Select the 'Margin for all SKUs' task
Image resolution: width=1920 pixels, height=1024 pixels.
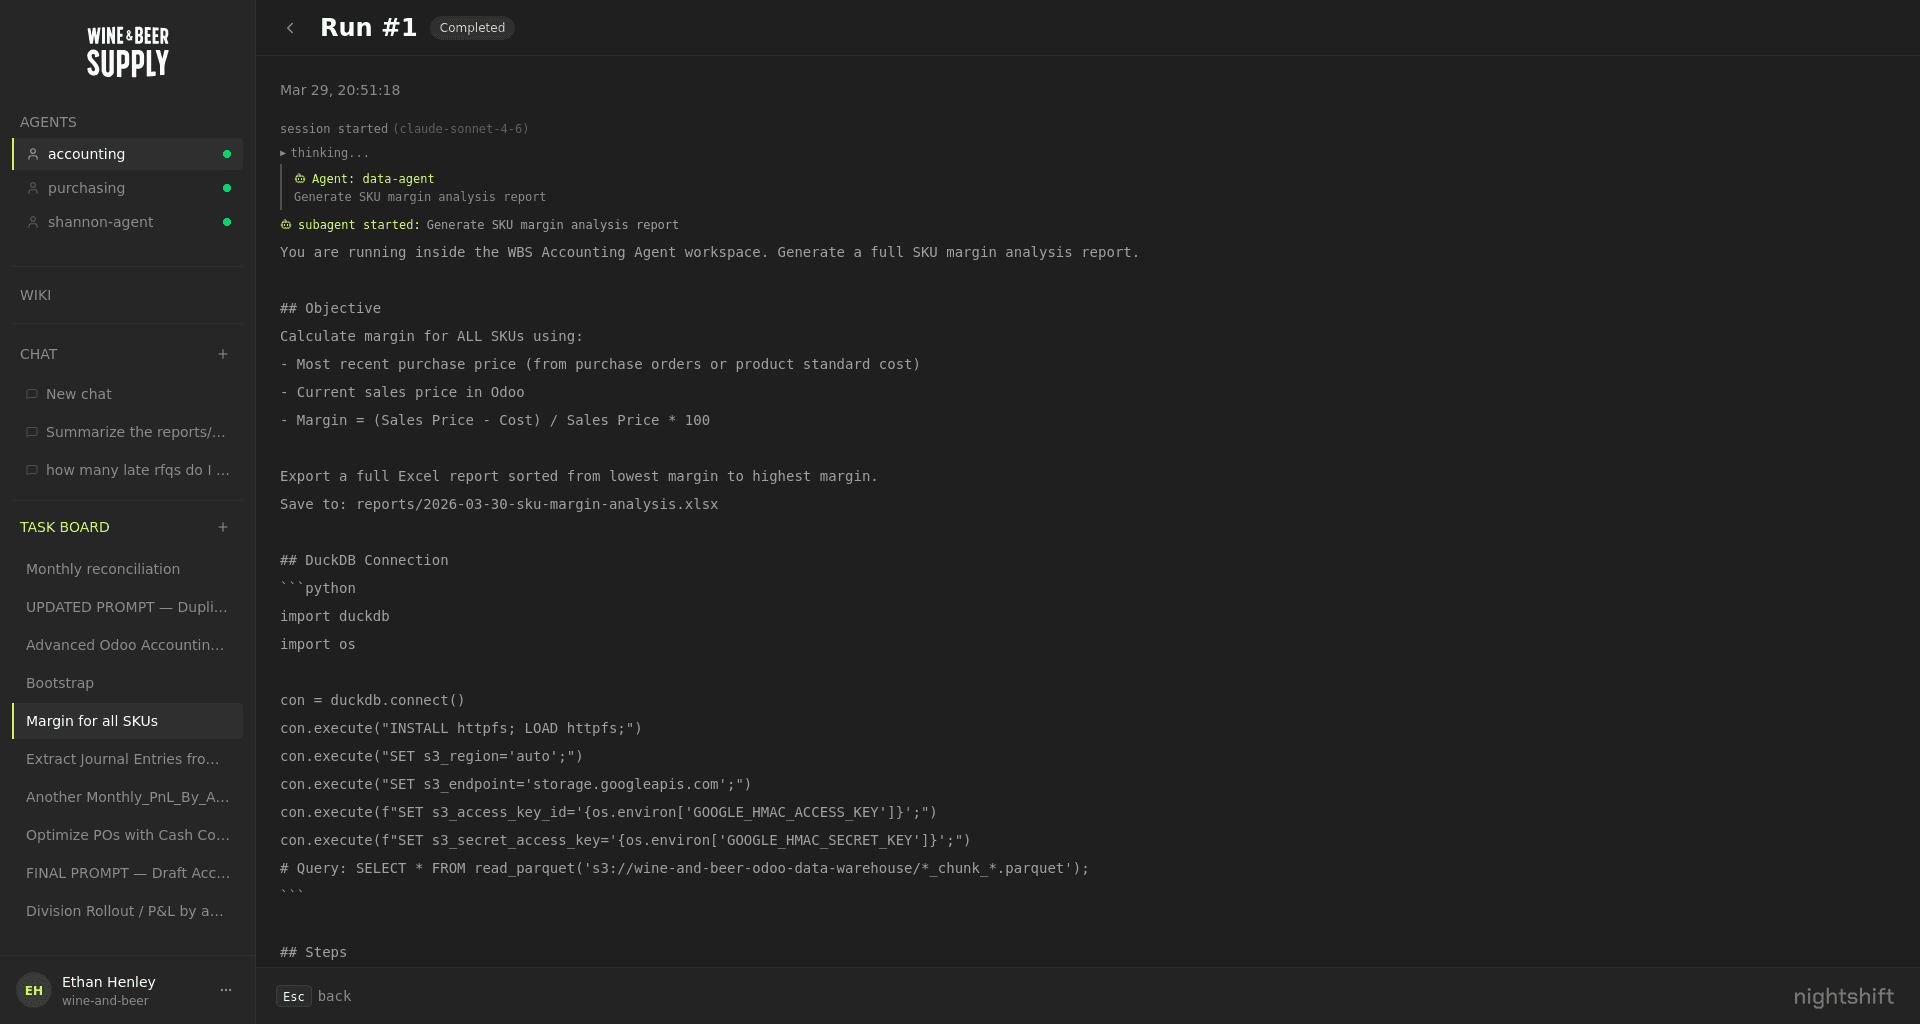pyautogui.click(x=92, y=721)
